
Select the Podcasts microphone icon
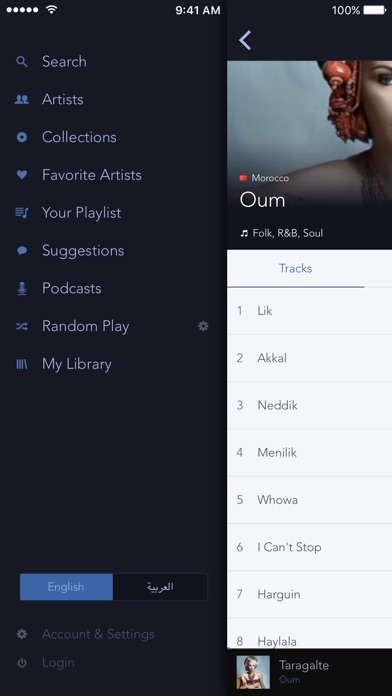(22, 289)
